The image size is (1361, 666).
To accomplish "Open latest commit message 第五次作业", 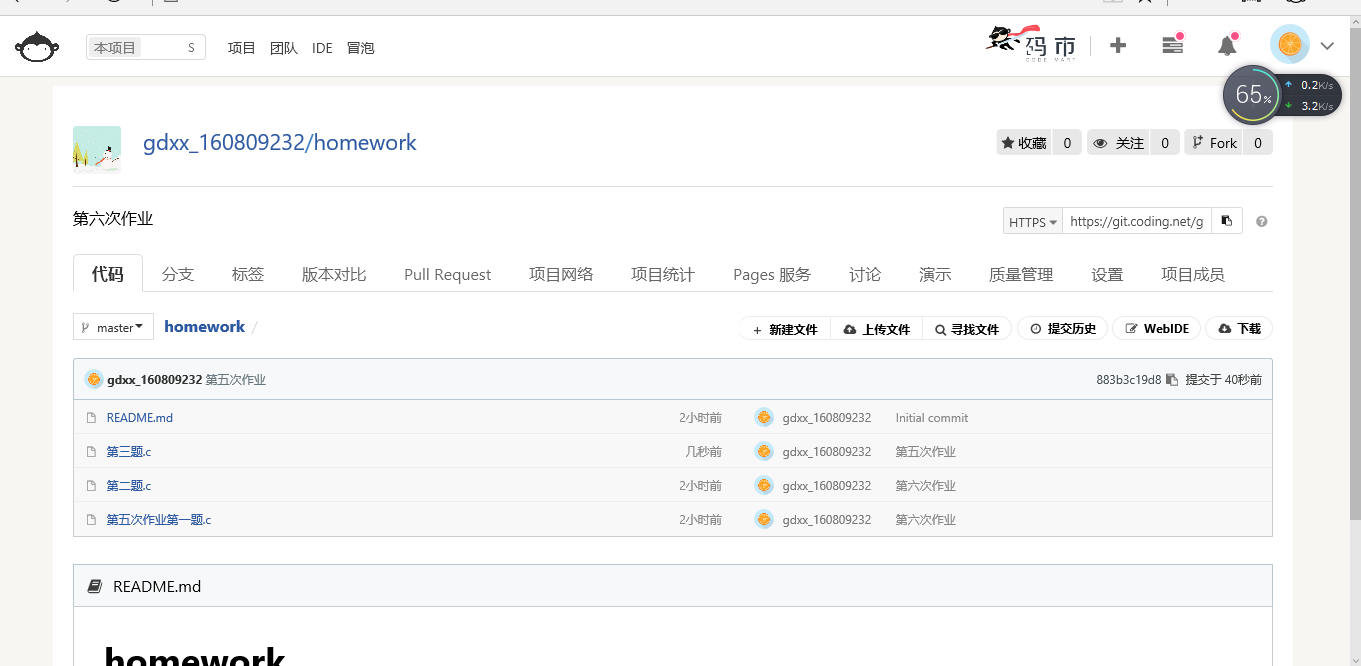I will click(x=236, y=380).
